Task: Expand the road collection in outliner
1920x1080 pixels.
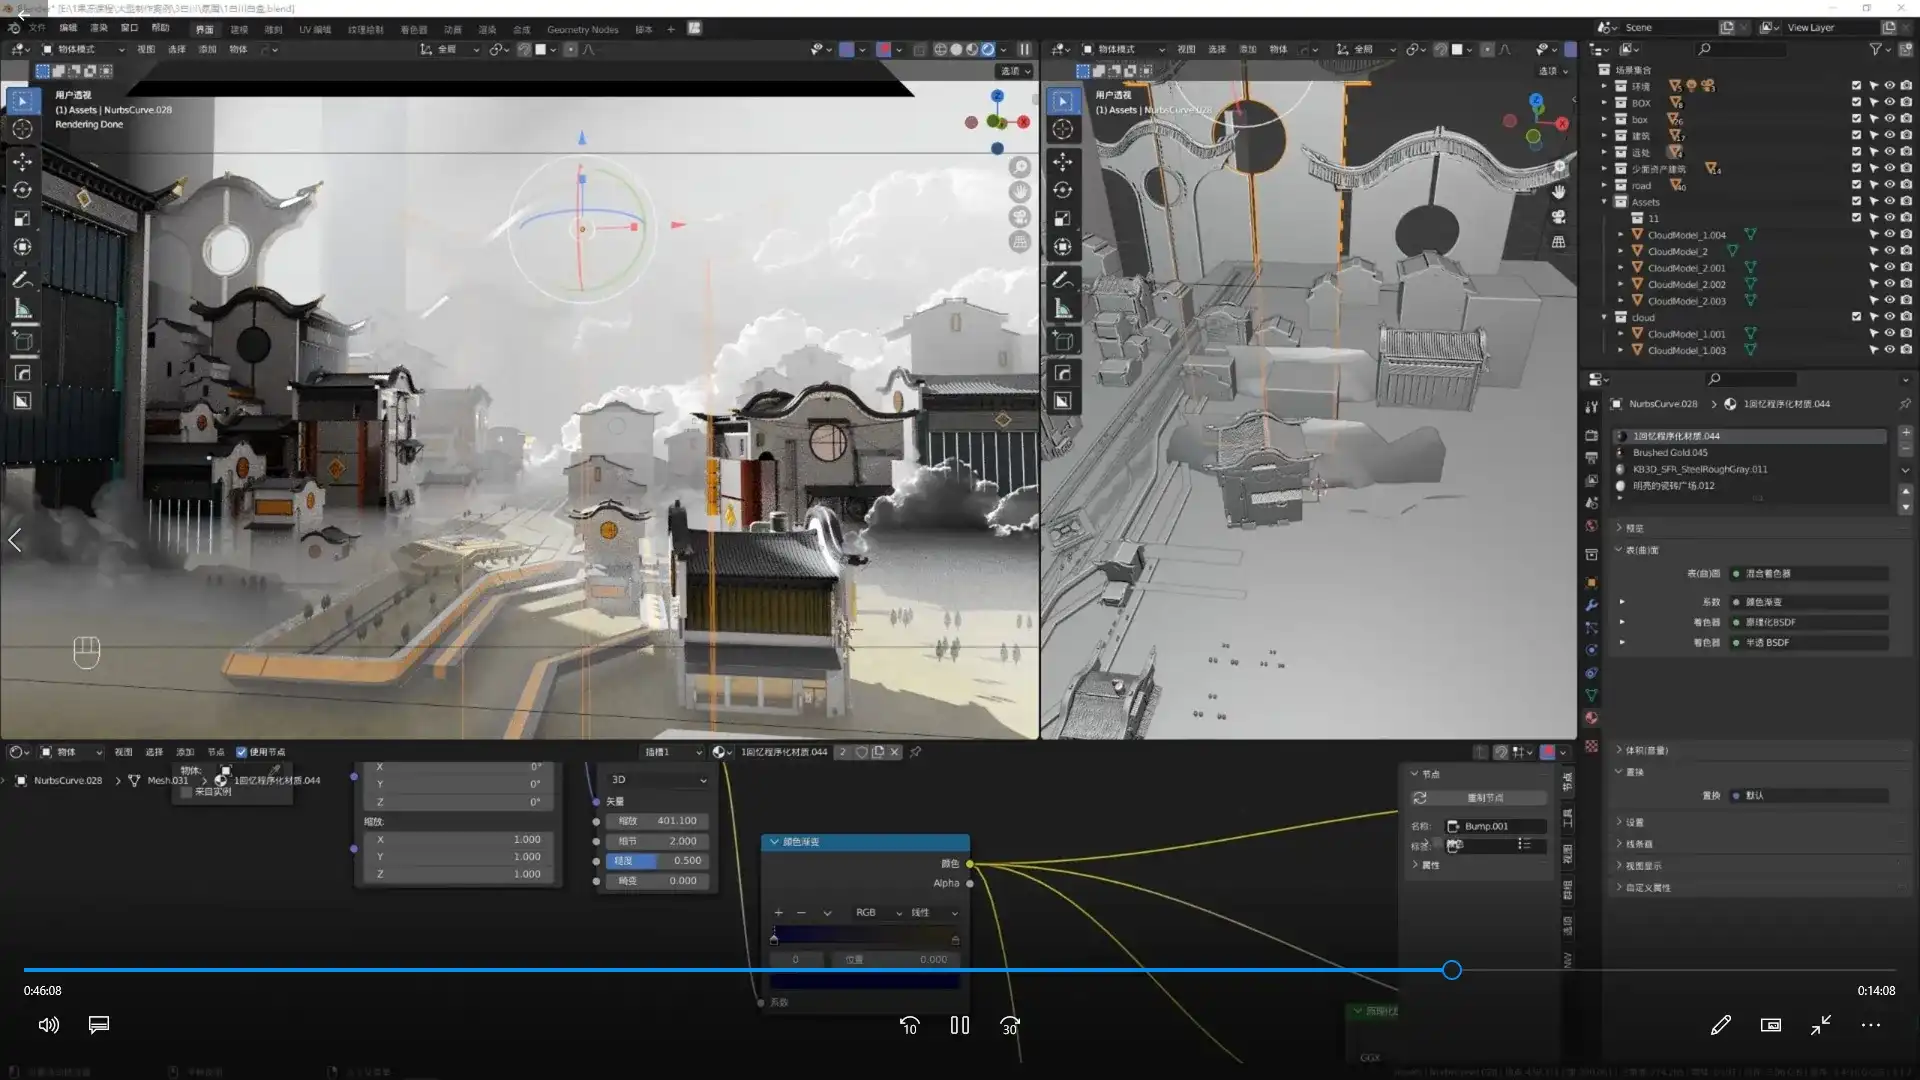Action: pos(1604,186)
